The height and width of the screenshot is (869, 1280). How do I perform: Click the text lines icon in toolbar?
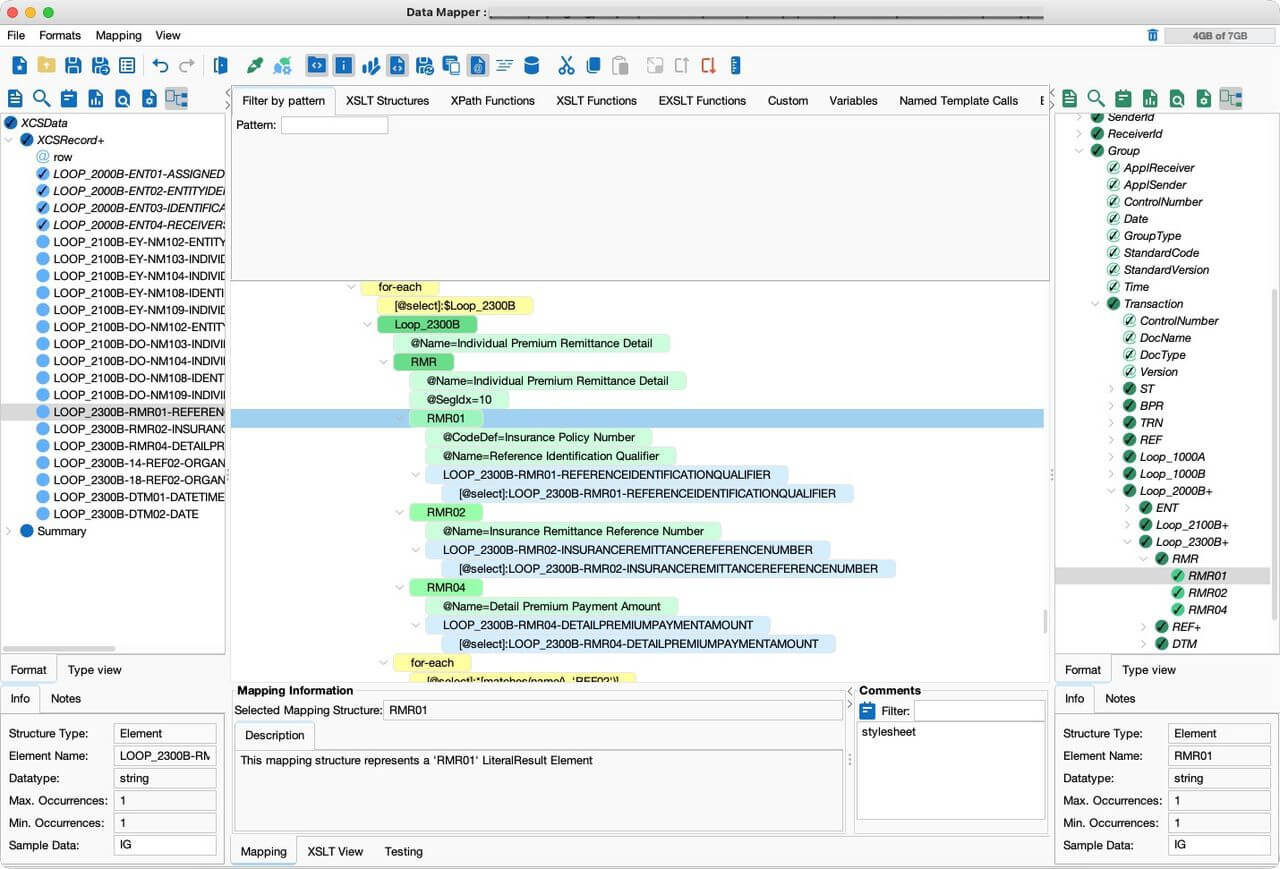tap(505, 66)
